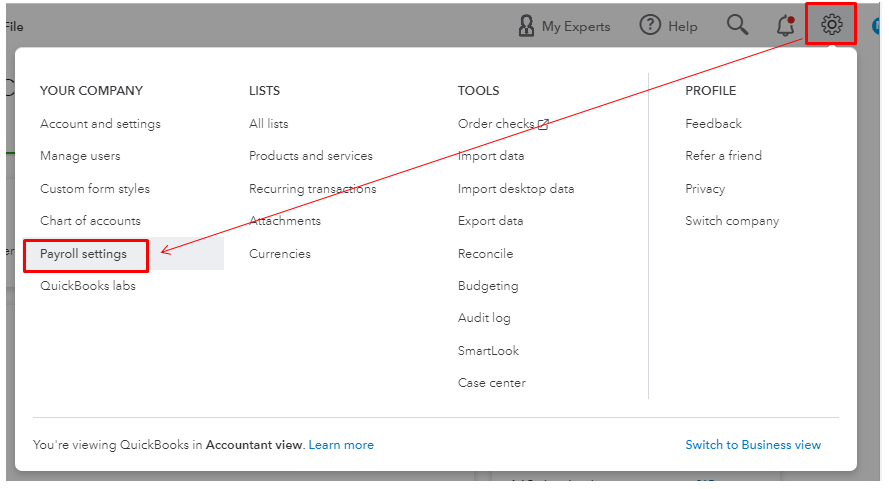The width and height of the screenshot is (889, 489).
Task: Open Account and settings
Action: coord(100,124)
